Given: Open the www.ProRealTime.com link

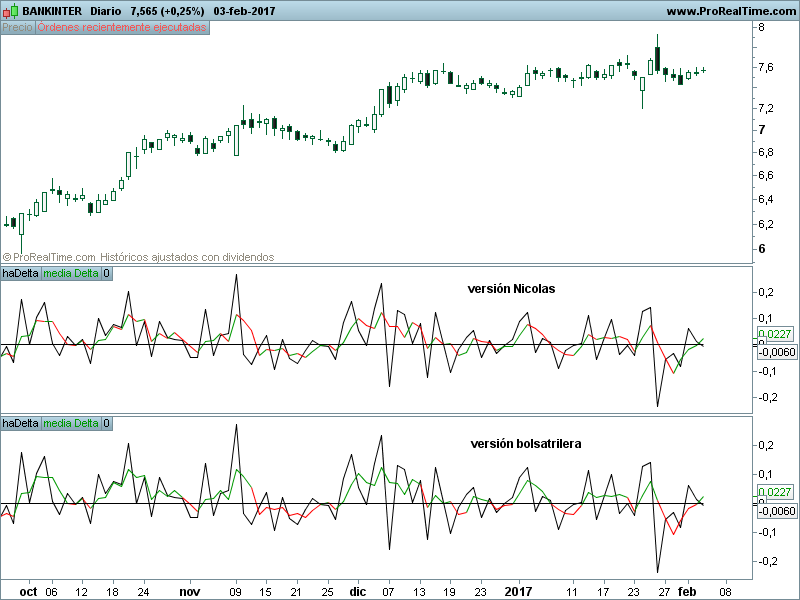Looking at the screenshot, I should (731, 11).
